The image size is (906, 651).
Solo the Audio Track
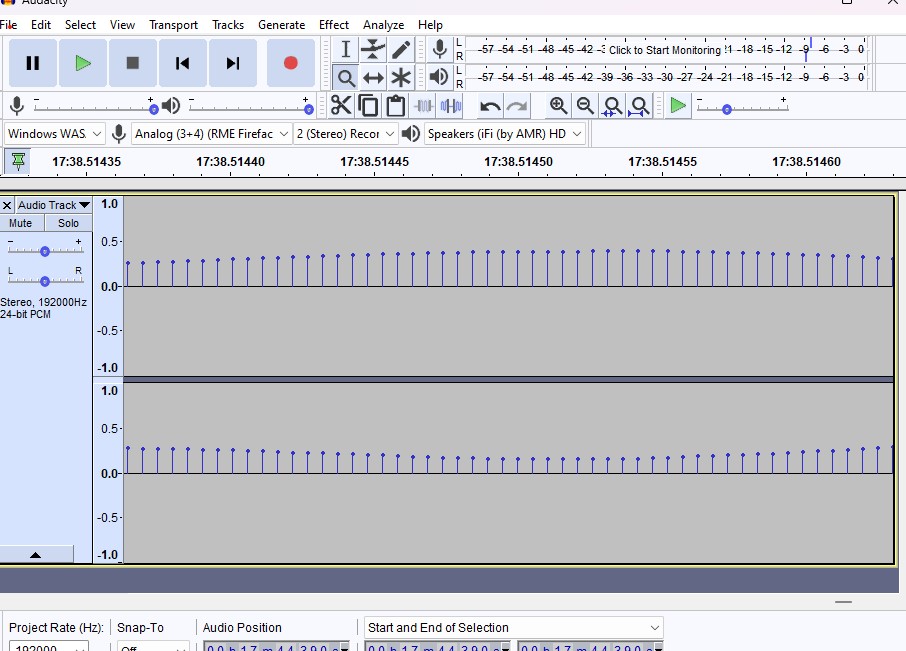68,223
